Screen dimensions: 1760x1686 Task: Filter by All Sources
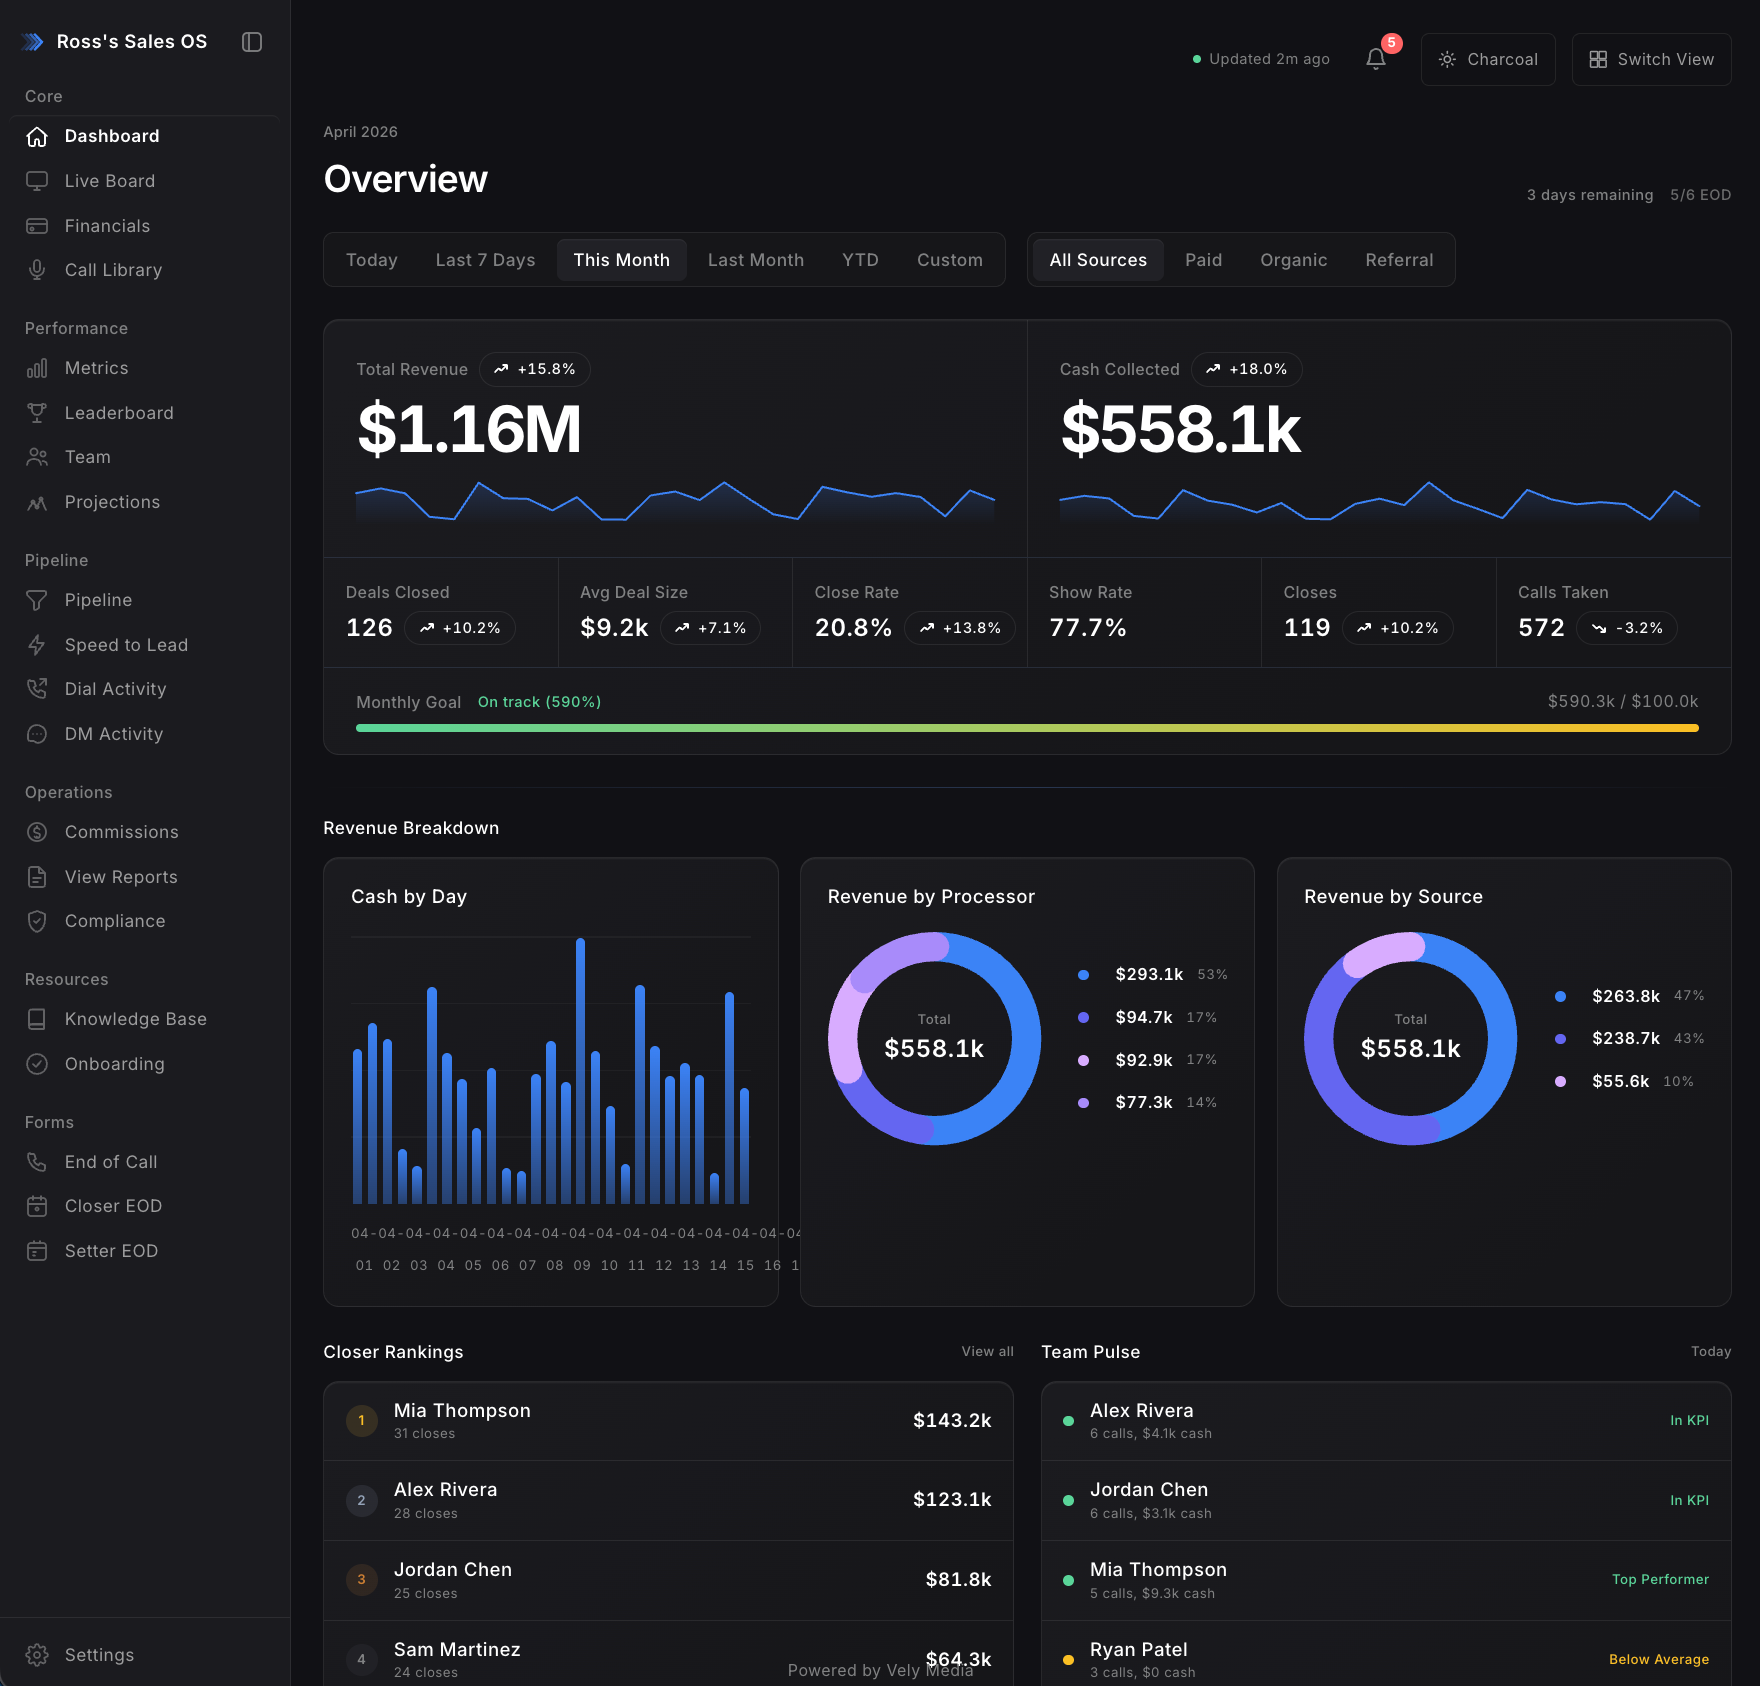[x=1098, y=260]
